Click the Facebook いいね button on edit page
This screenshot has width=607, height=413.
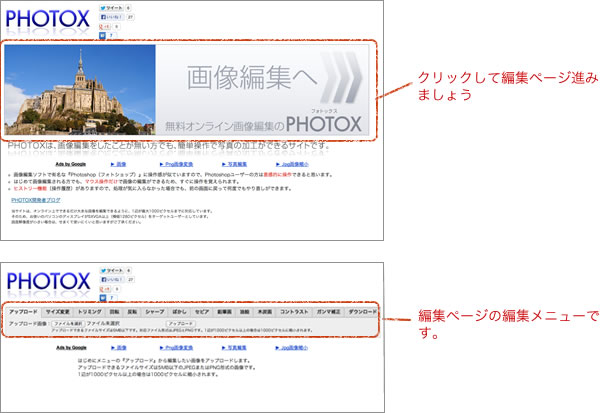tap(112, 279)
